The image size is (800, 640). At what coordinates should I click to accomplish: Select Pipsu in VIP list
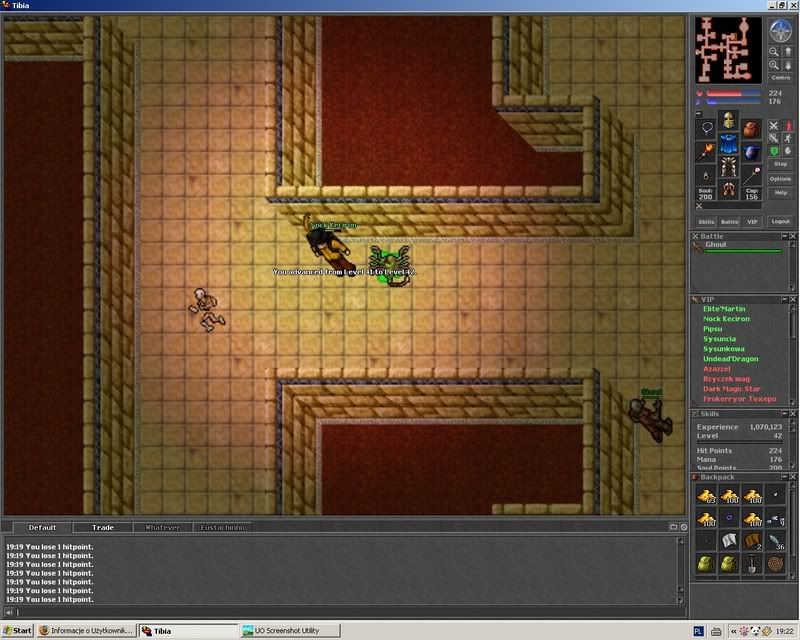coord(712,329)
